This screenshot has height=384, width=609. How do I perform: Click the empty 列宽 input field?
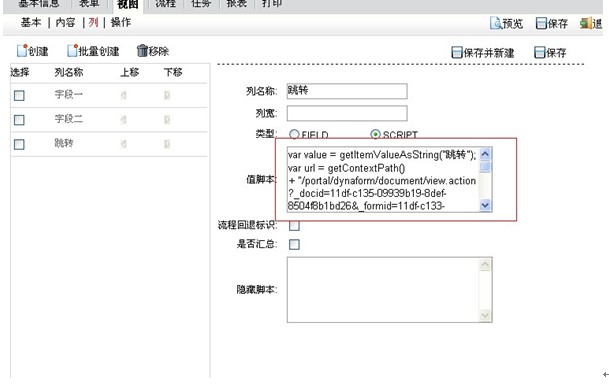(347, 113)
